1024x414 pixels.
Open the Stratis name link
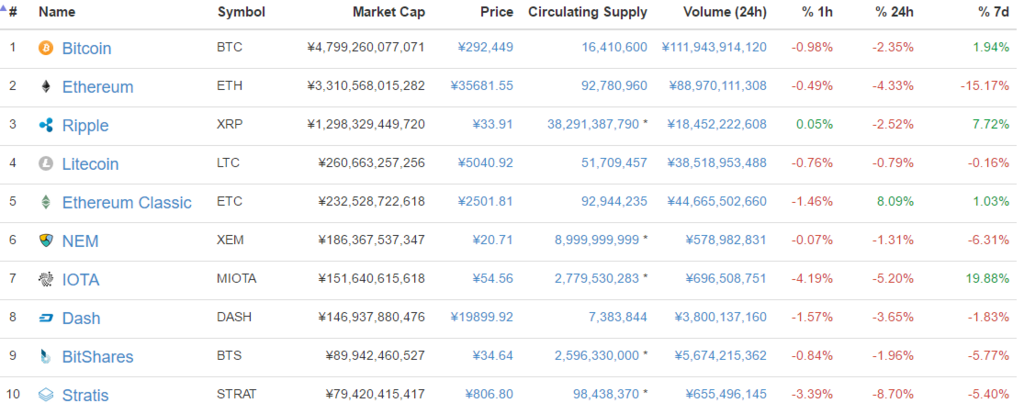pos(86,396)
